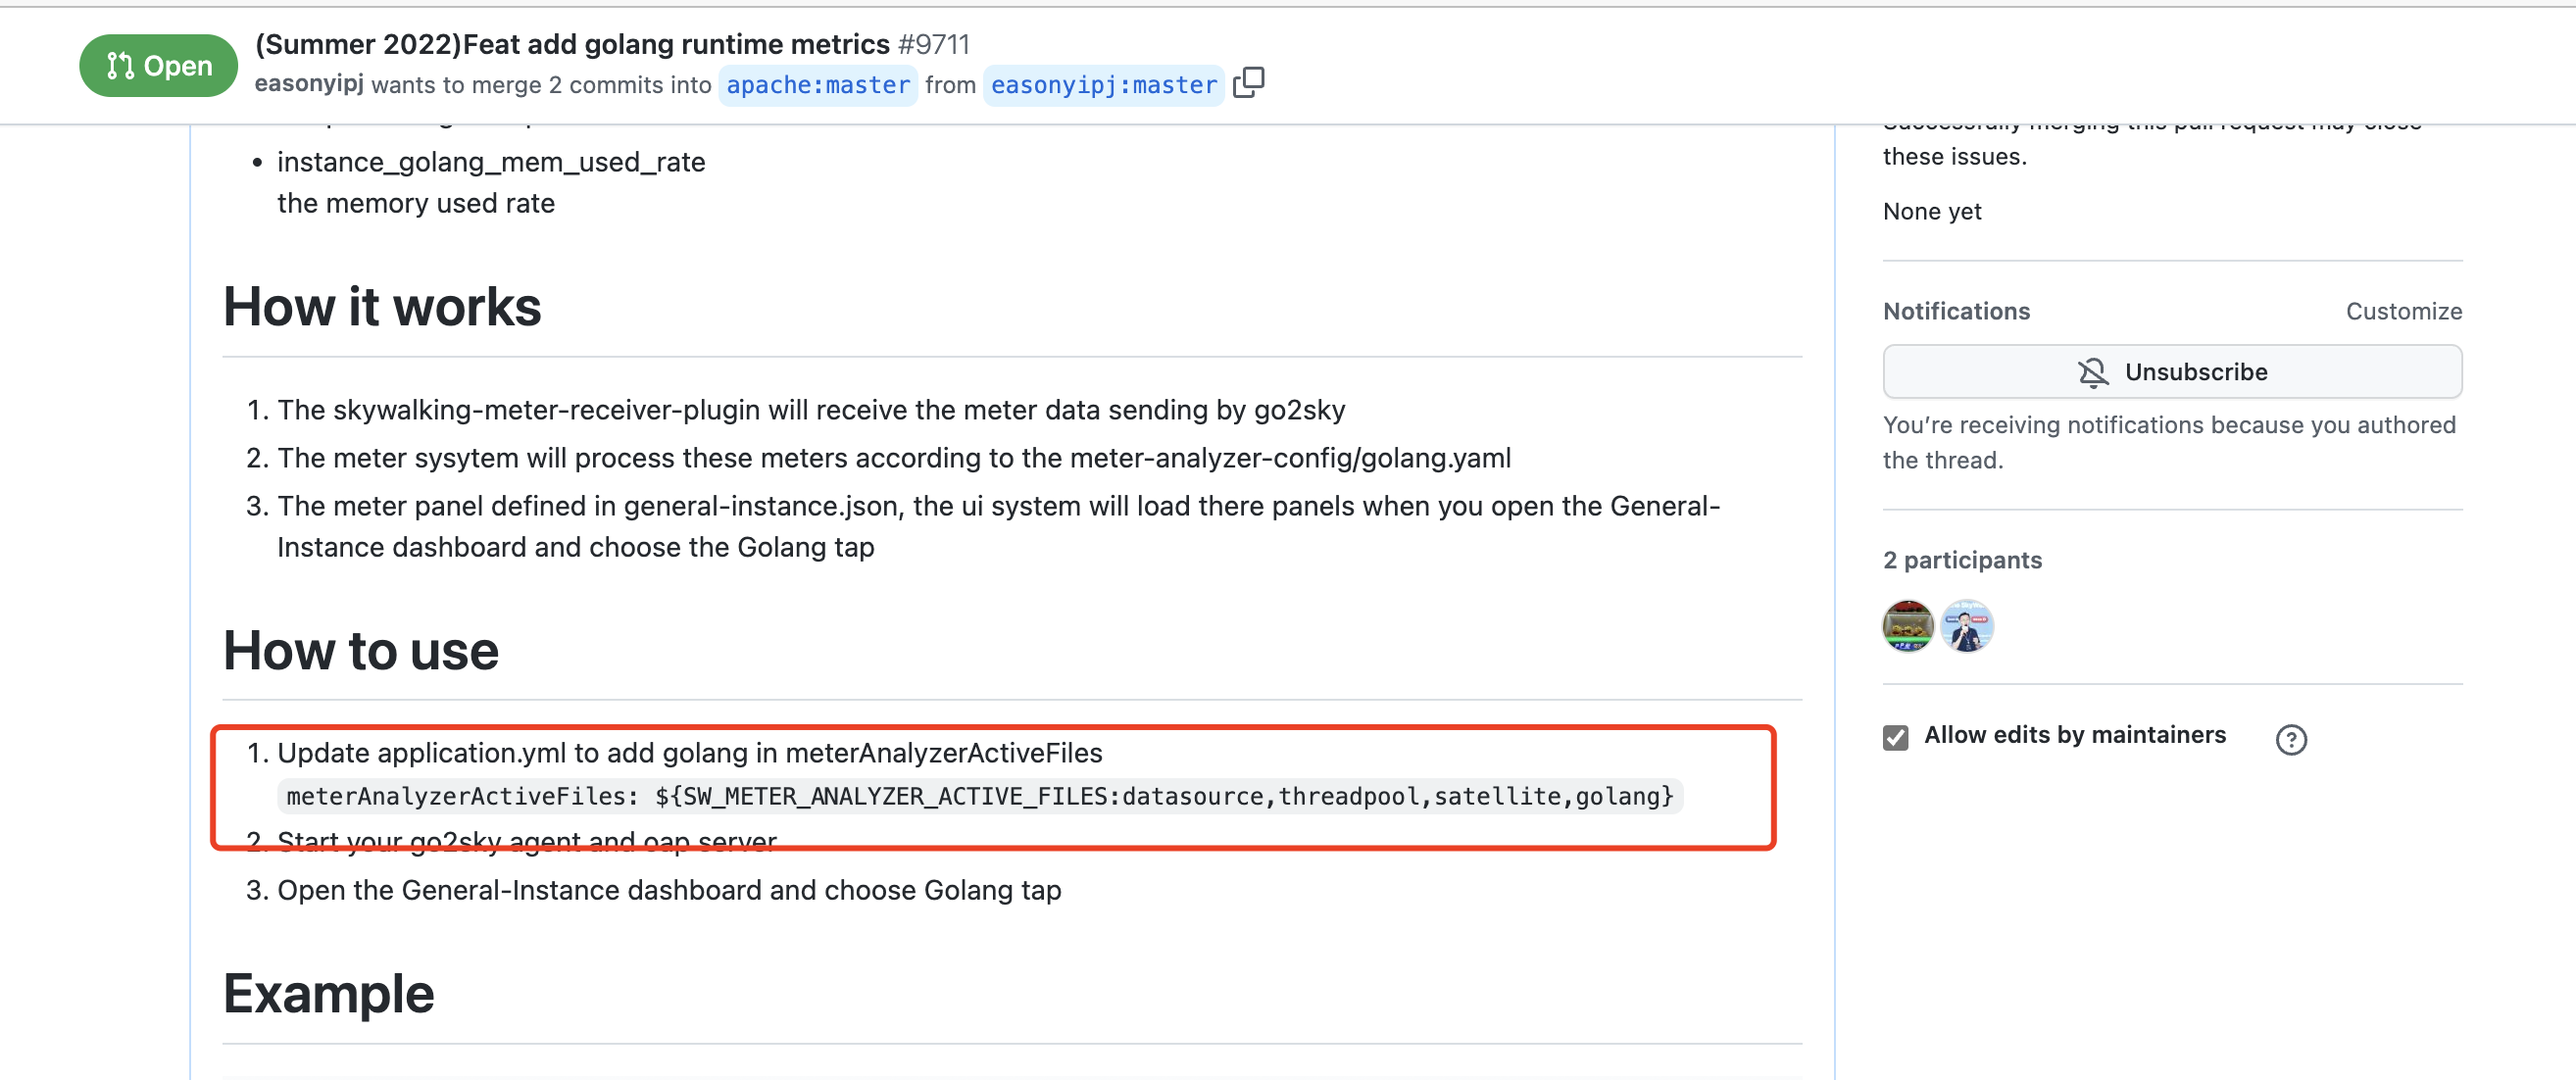Click the Unsubscribe notifications button
This screenshot has width=2576, height=1080.
2172,372
